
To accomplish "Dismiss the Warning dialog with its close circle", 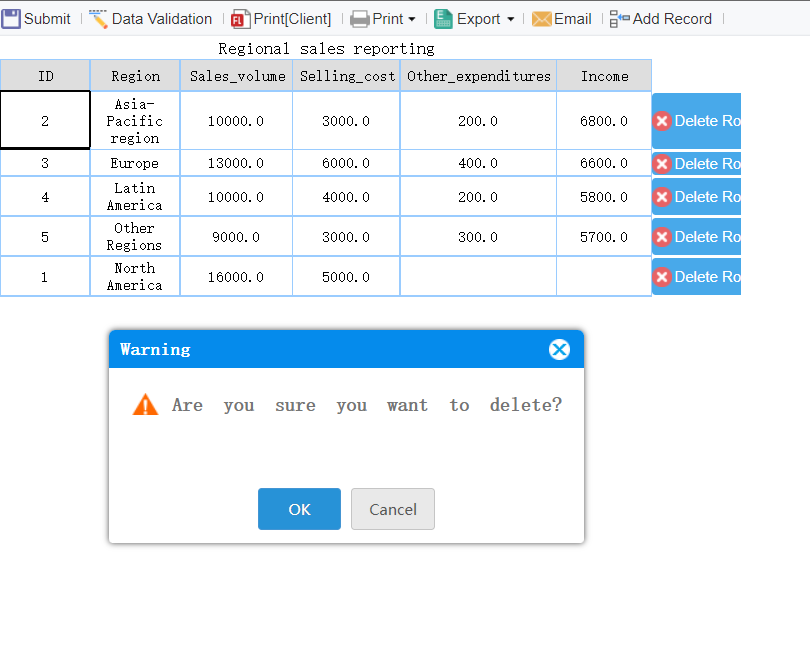I will click(559, 349).
